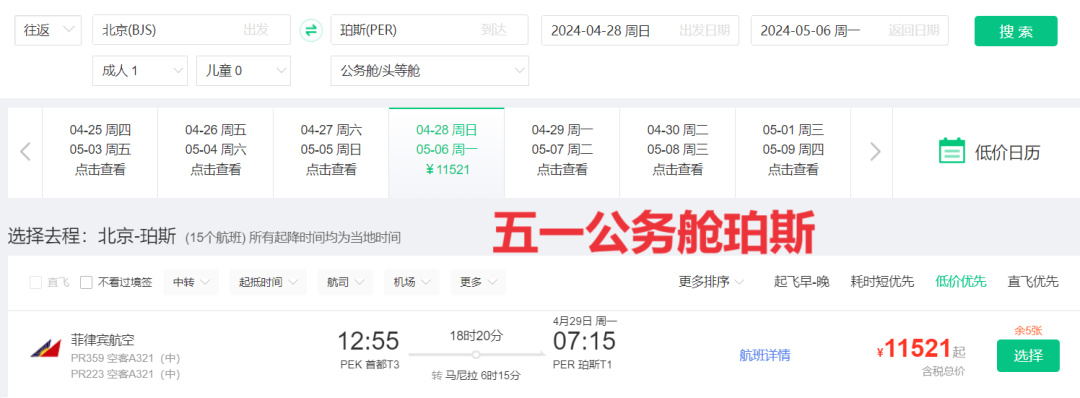This screenshot has height=398, width=1080.
Task: Expand the 更多 filter
Action: point(478,282)
